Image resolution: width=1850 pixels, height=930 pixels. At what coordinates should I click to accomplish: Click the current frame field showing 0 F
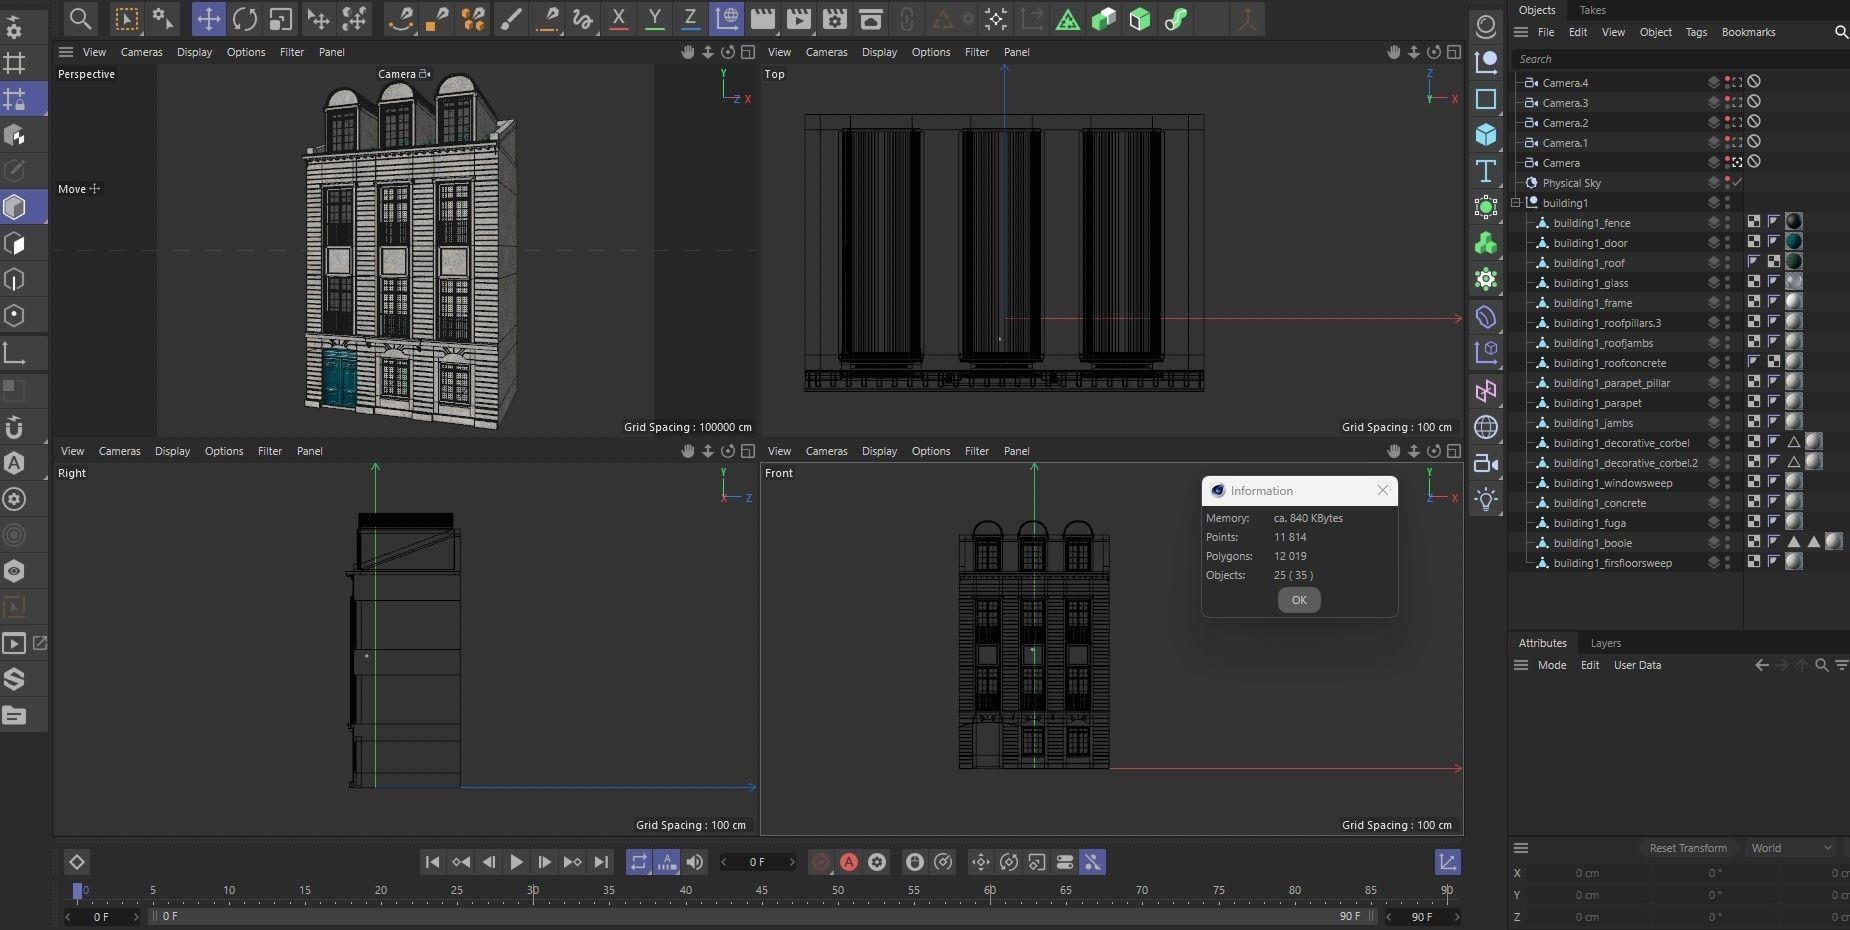(x=758, y=862)
